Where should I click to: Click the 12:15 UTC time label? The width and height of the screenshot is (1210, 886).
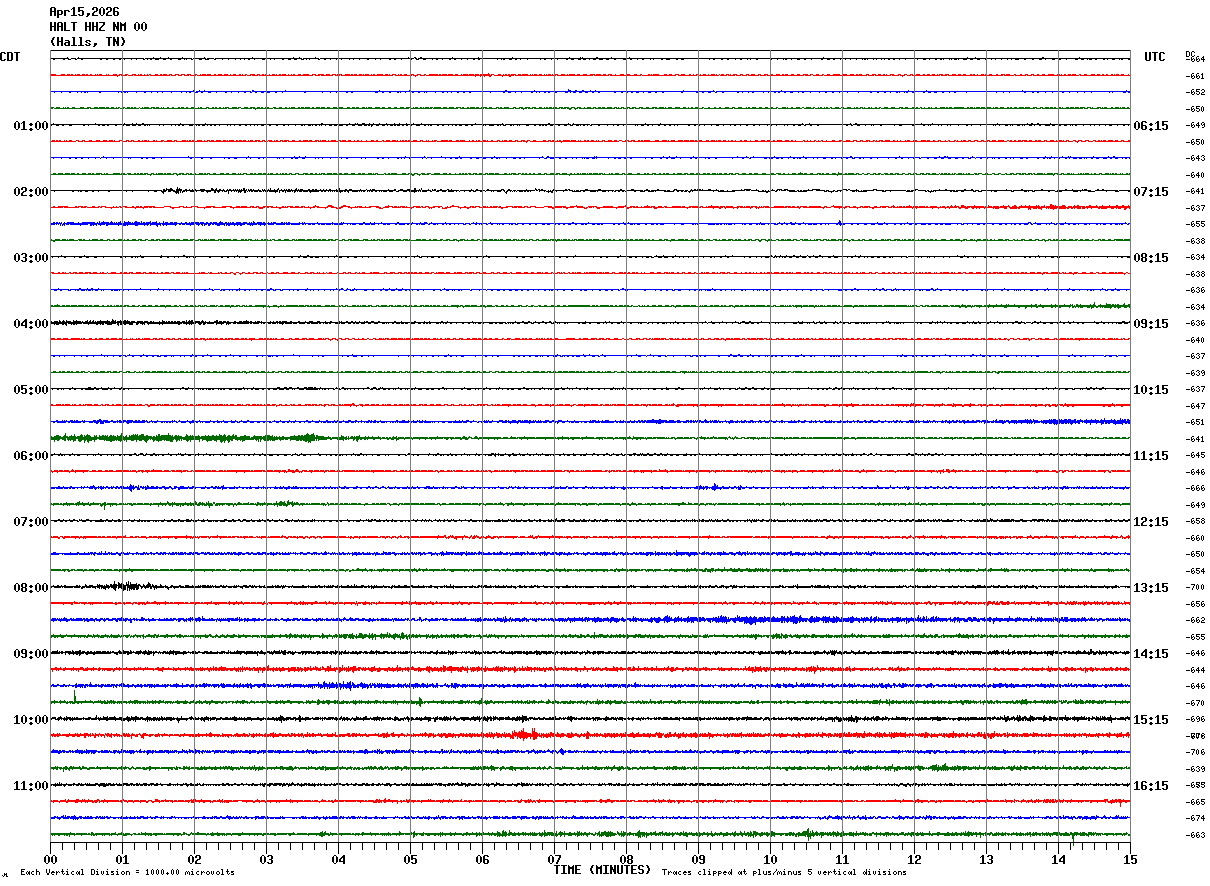tap(1151, 522)
